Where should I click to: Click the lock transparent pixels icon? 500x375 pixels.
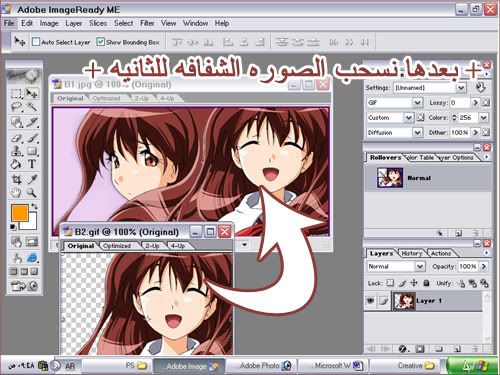coord(390,283)
